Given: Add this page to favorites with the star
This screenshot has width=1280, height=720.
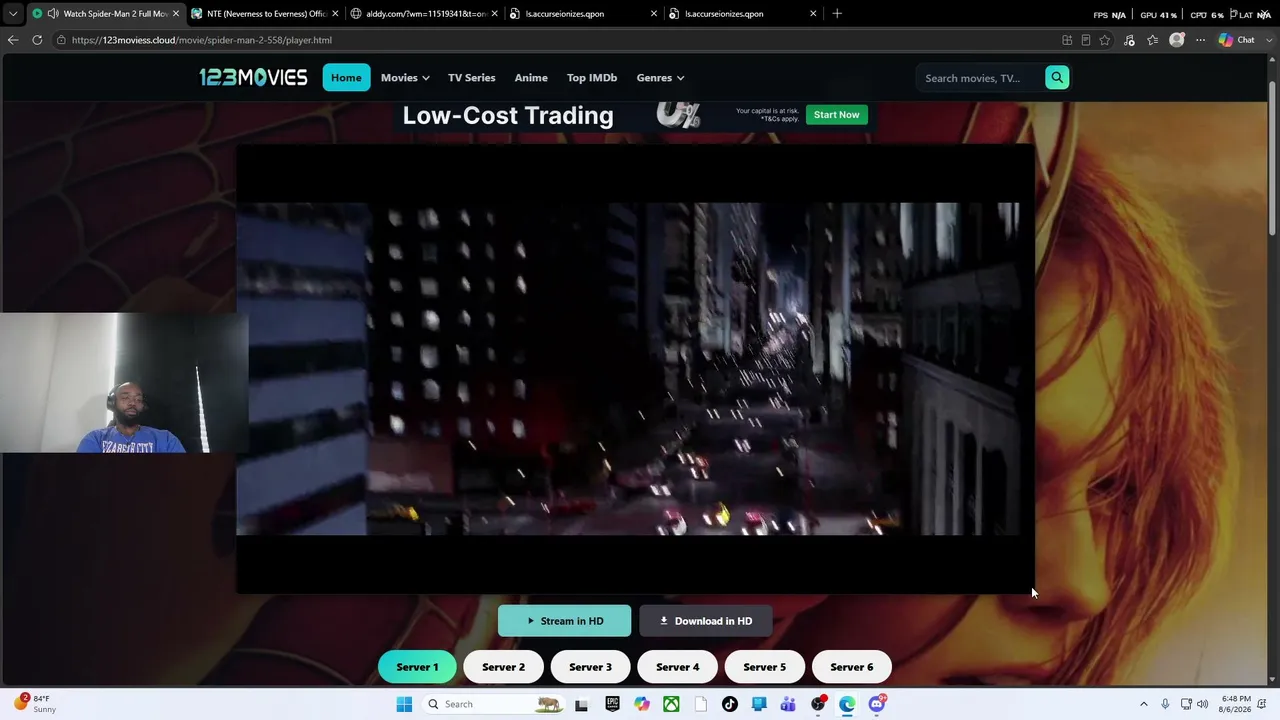Looking at the screenshot, I should (1105, 40).
